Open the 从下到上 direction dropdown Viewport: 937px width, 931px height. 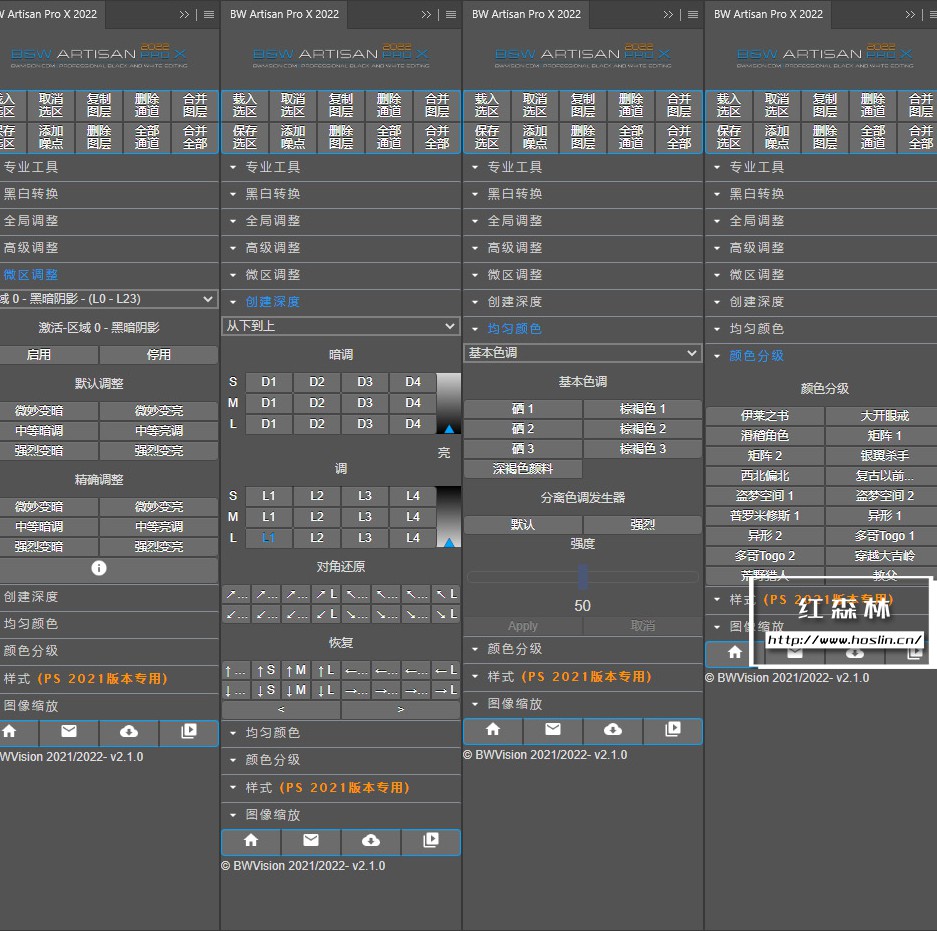pos(340,326)
